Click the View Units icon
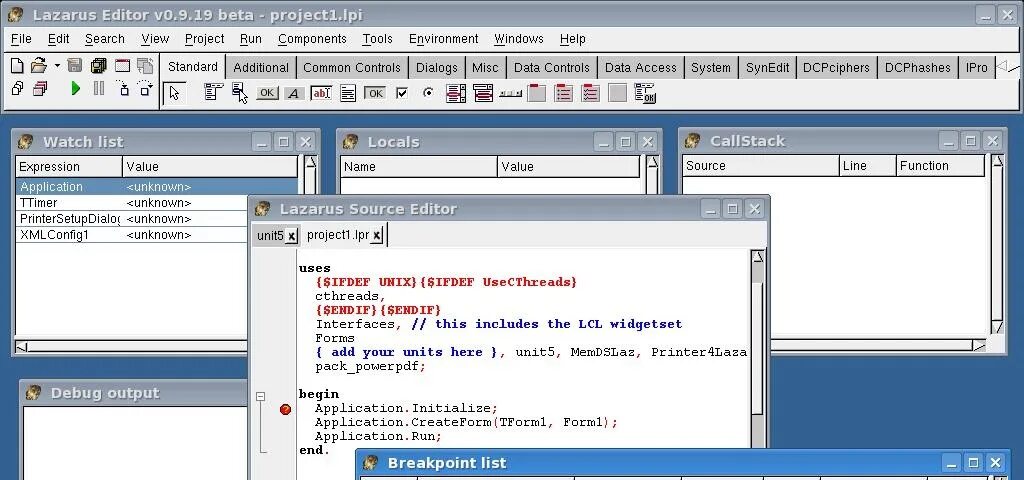This screenshot has height=480, width=1024. tap(18, 88)
